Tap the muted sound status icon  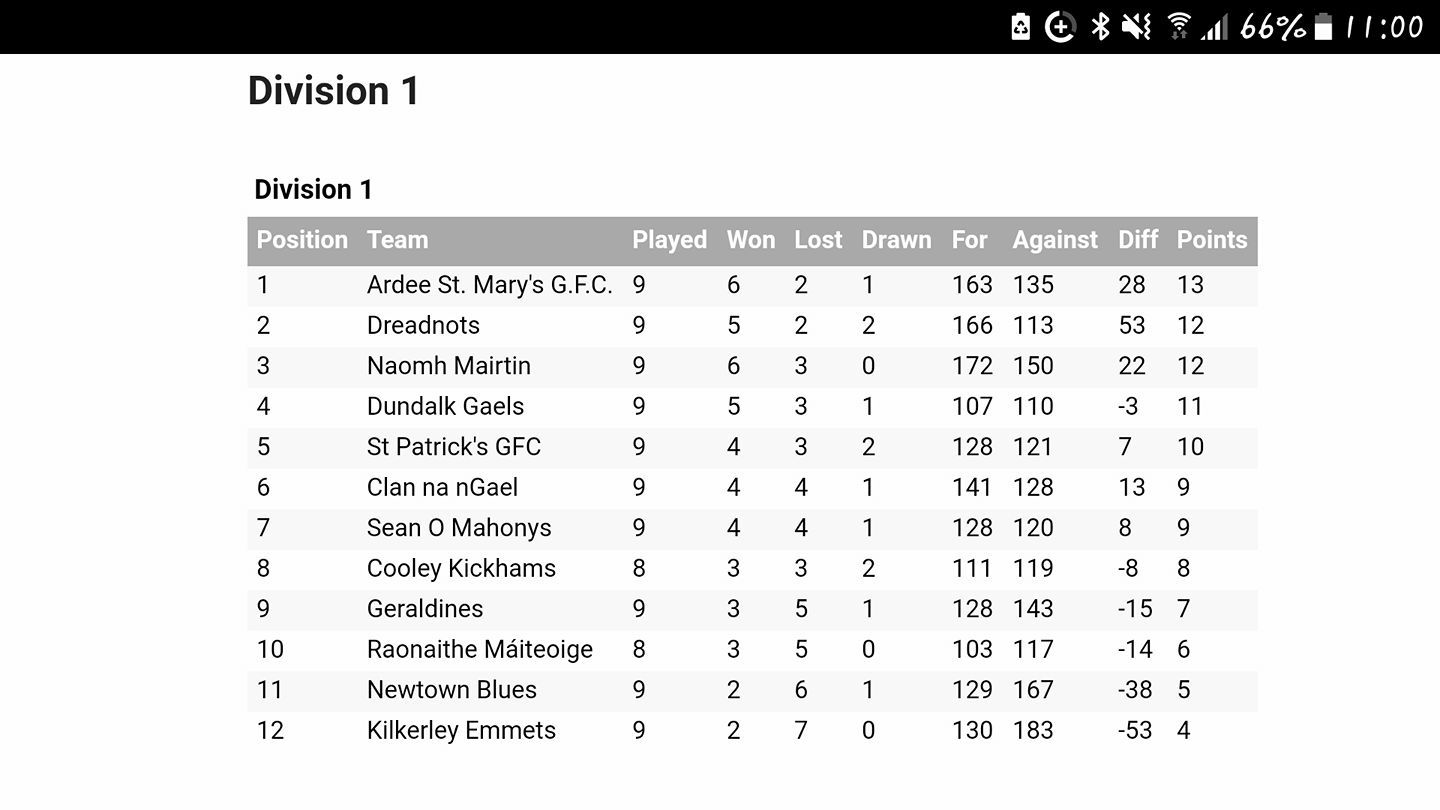click(x=1137, y=27)
